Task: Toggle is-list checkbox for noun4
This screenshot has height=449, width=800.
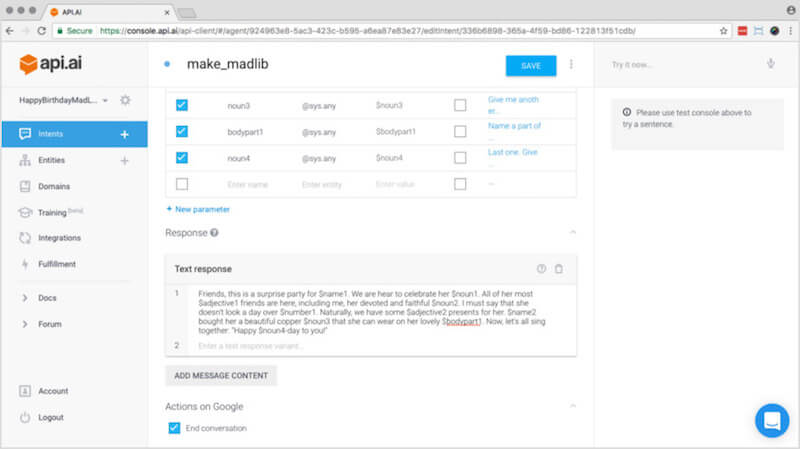Action: pos(460,158)
